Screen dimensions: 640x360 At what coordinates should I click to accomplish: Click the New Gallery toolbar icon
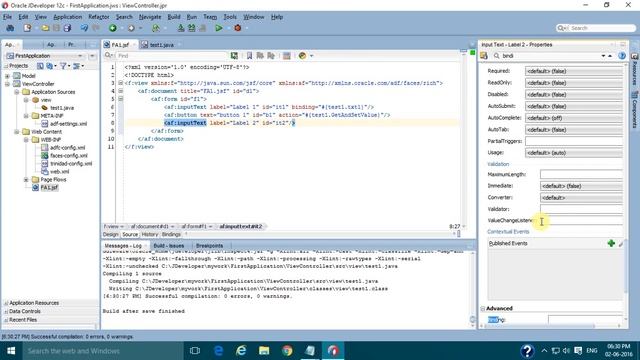click(27, 28)
